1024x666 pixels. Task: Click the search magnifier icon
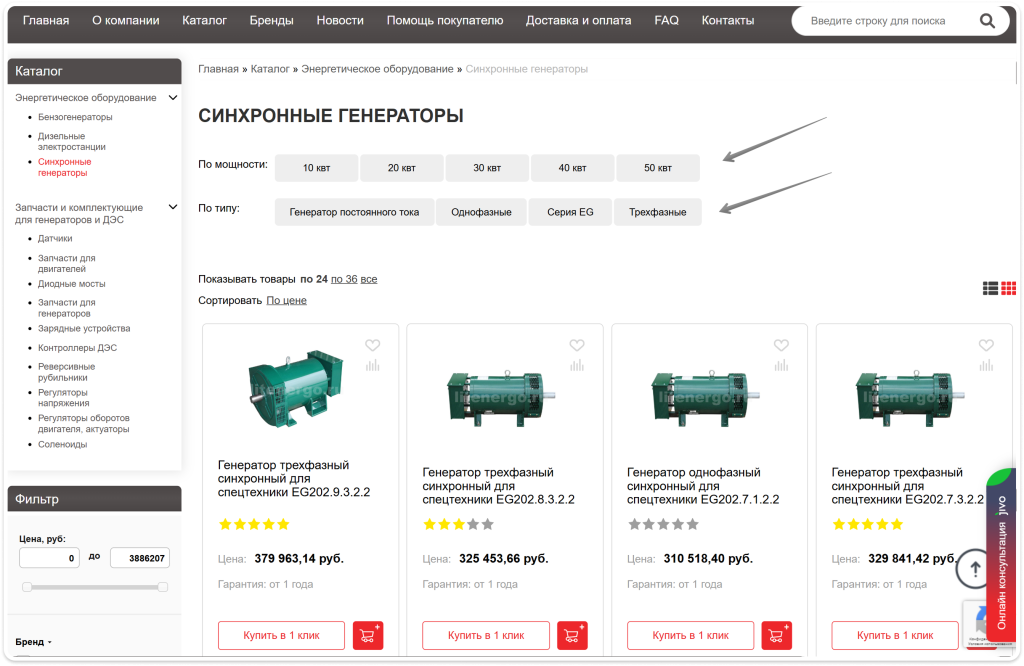987,21
